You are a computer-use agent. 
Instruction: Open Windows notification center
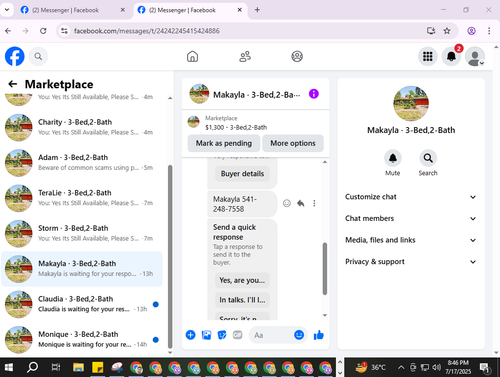point(484,367)
